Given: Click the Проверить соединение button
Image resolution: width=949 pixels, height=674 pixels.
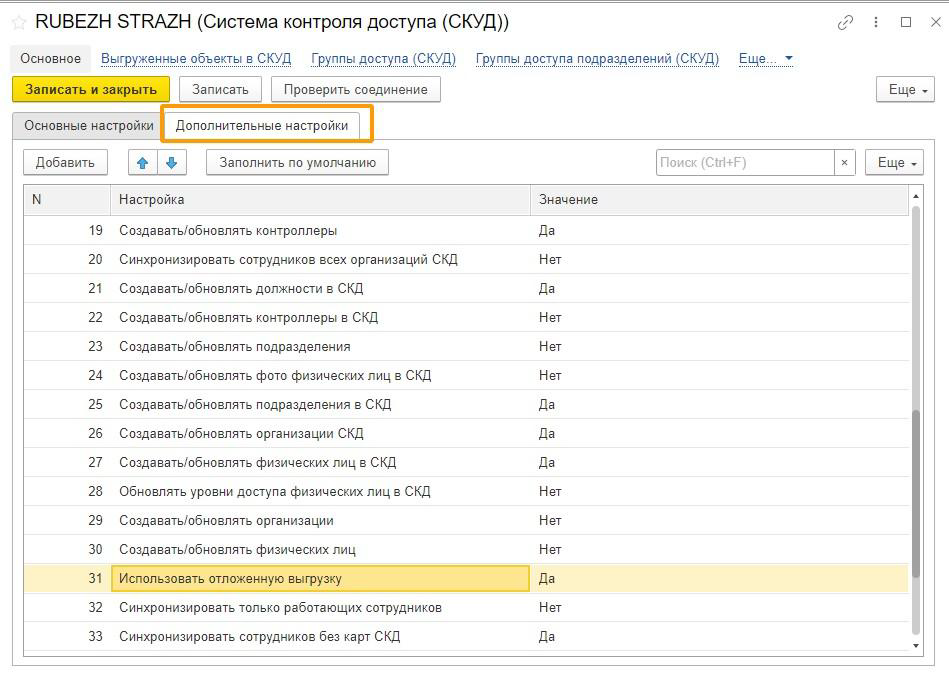Looking at the screenshot, I should tap(355, 89).
